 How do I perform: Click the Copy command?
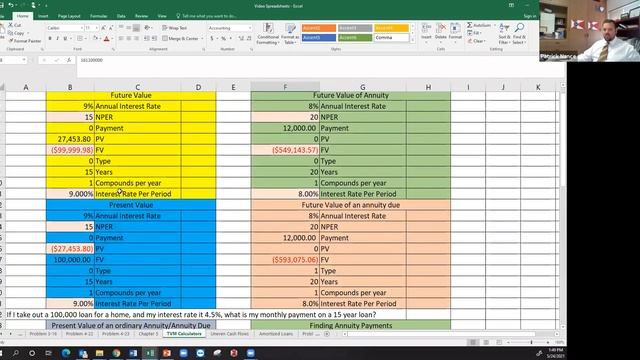[x=16, y=33]
